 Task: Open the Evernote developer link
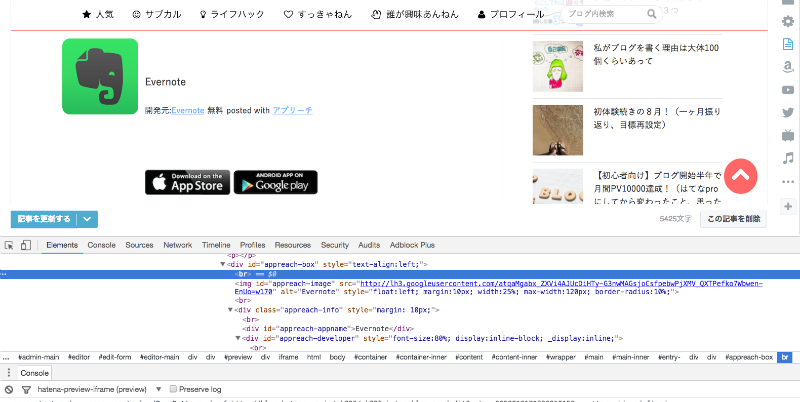coord(188,110)
